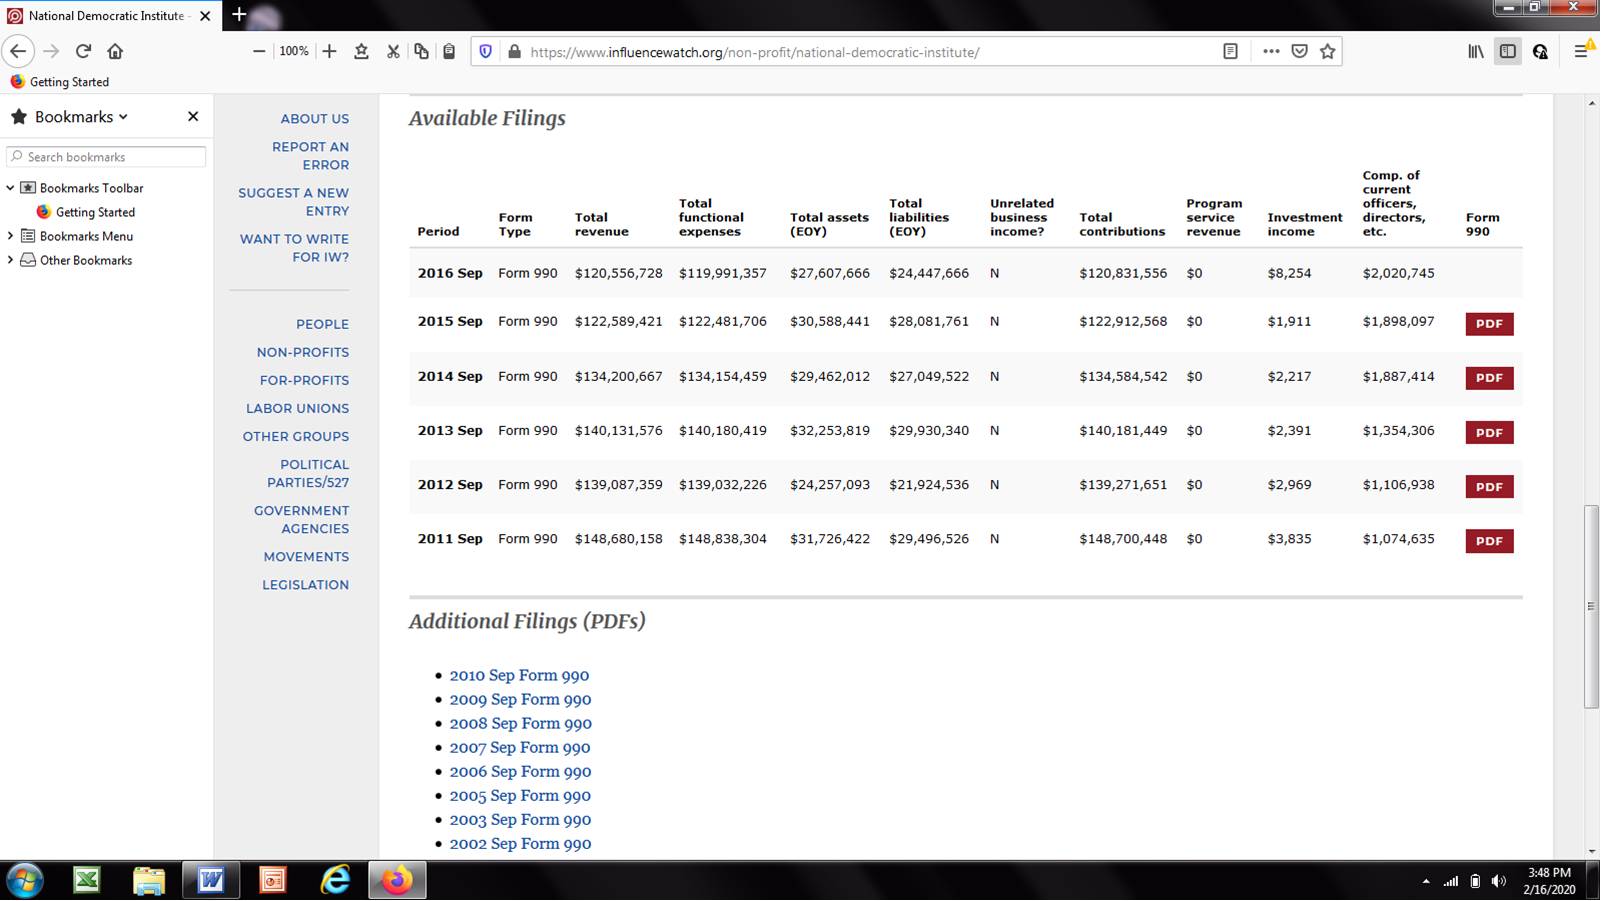
Task: Bookmark this page with the star icon
Action: (x=1327, y=51)
